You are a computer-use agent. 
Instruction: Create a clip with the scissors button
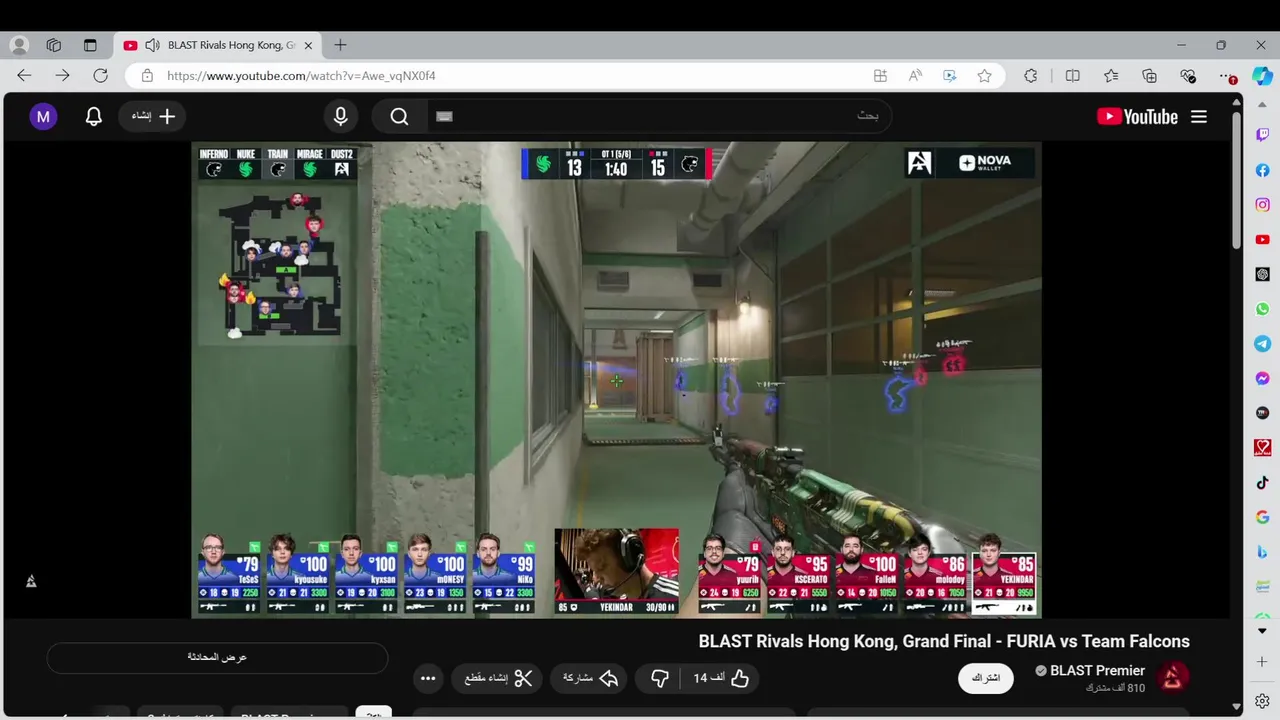[497, 678]
